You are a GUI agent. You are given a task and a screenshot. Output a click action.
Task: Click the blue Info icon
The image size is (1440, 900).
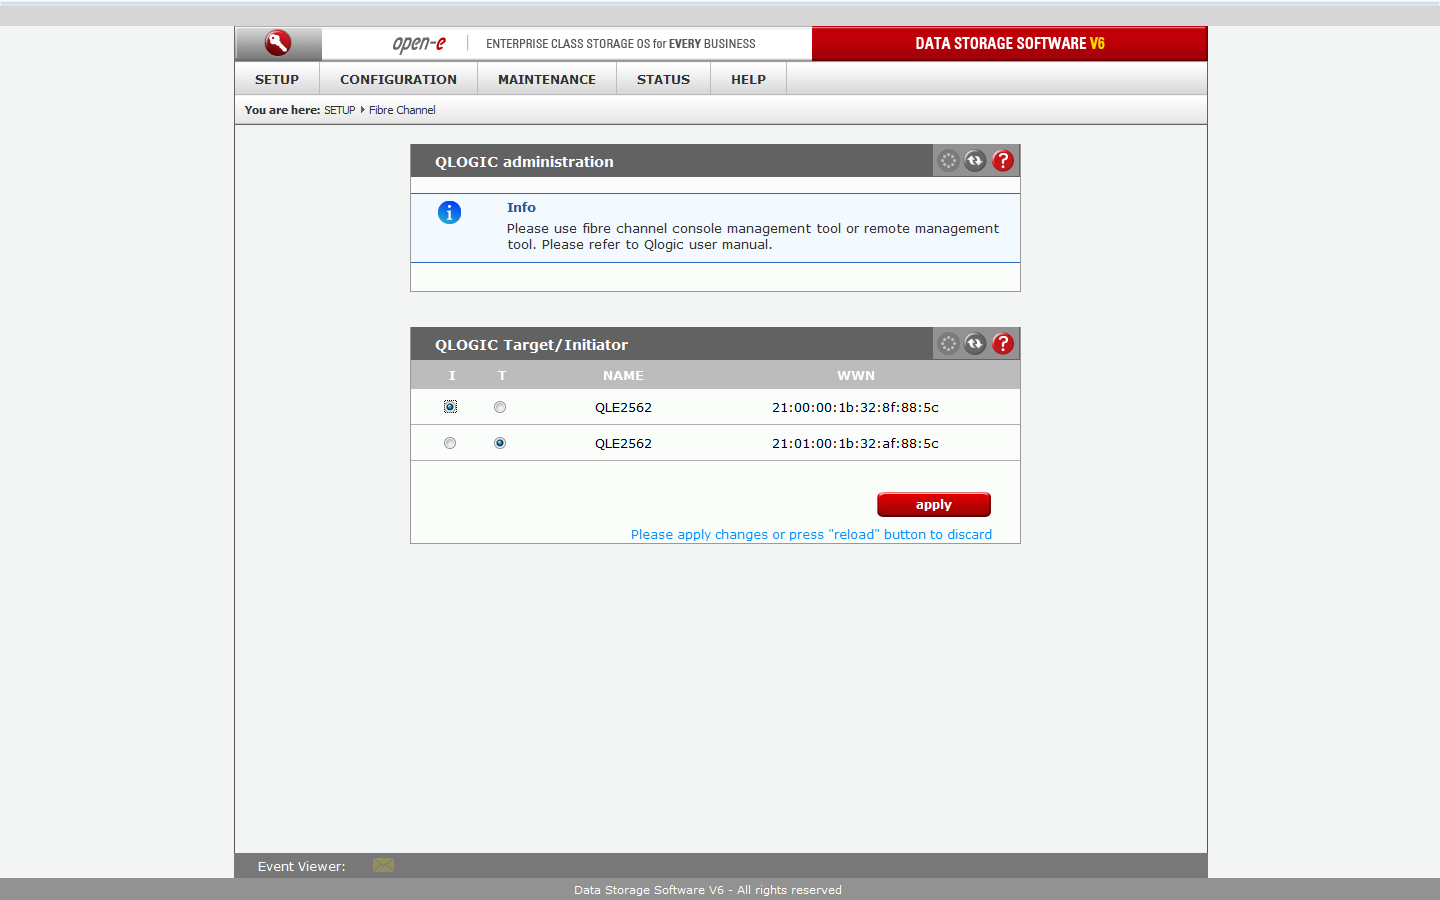click(450, 213)
